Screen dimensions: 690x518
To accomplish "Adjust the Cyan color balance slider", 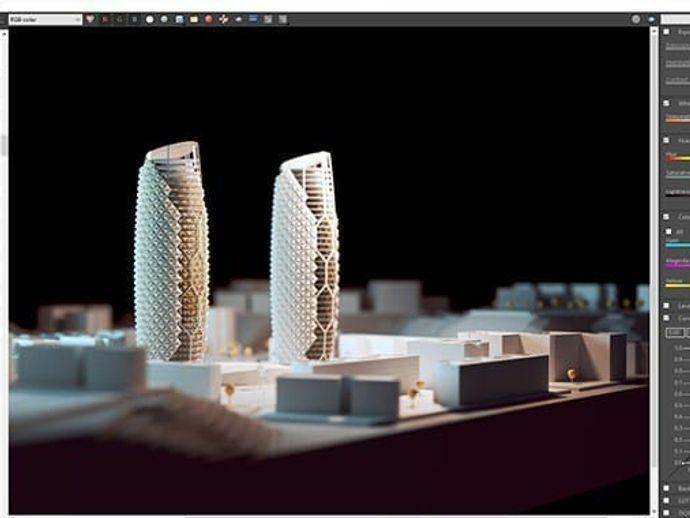I will point(678,245).
